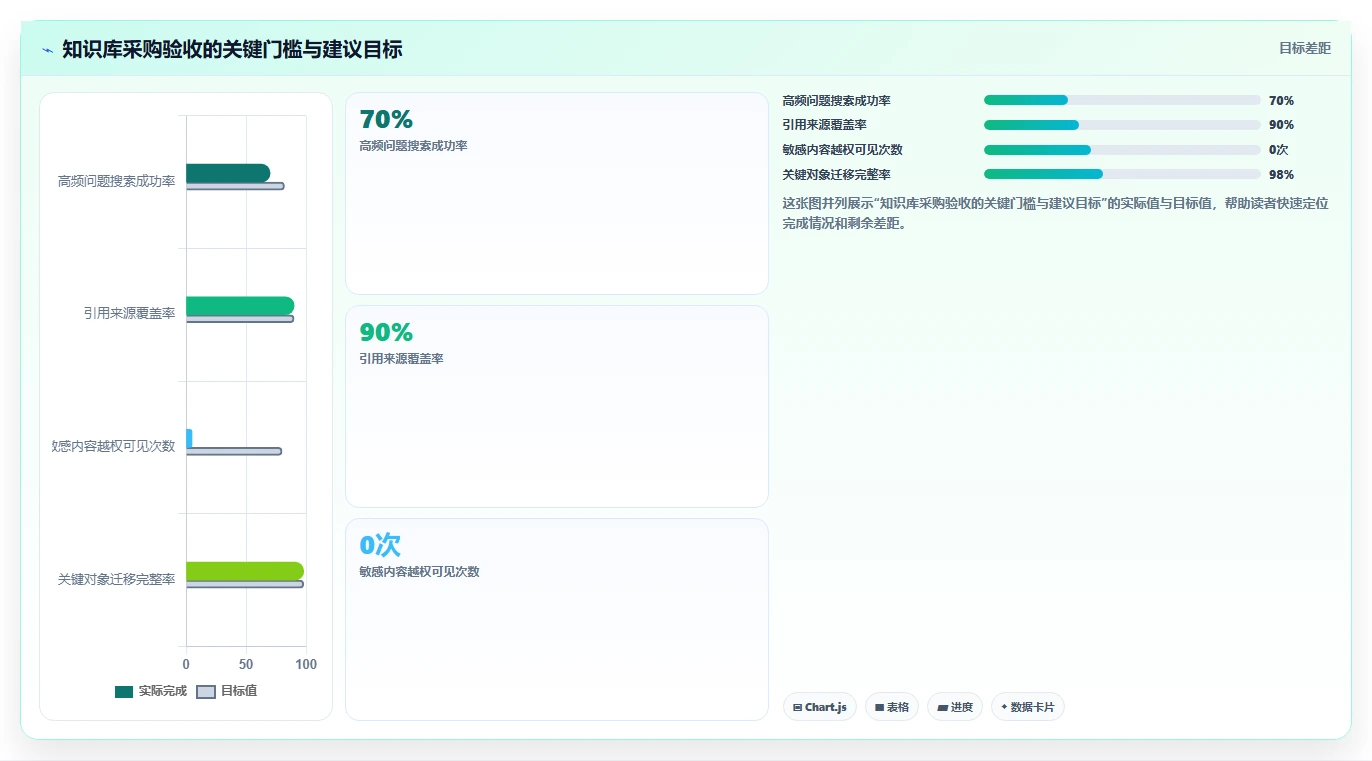Image resolution: width=1372 pixels, height=761 pixels.
Task: Click the large 70% card value
Action: coord(386,119)
